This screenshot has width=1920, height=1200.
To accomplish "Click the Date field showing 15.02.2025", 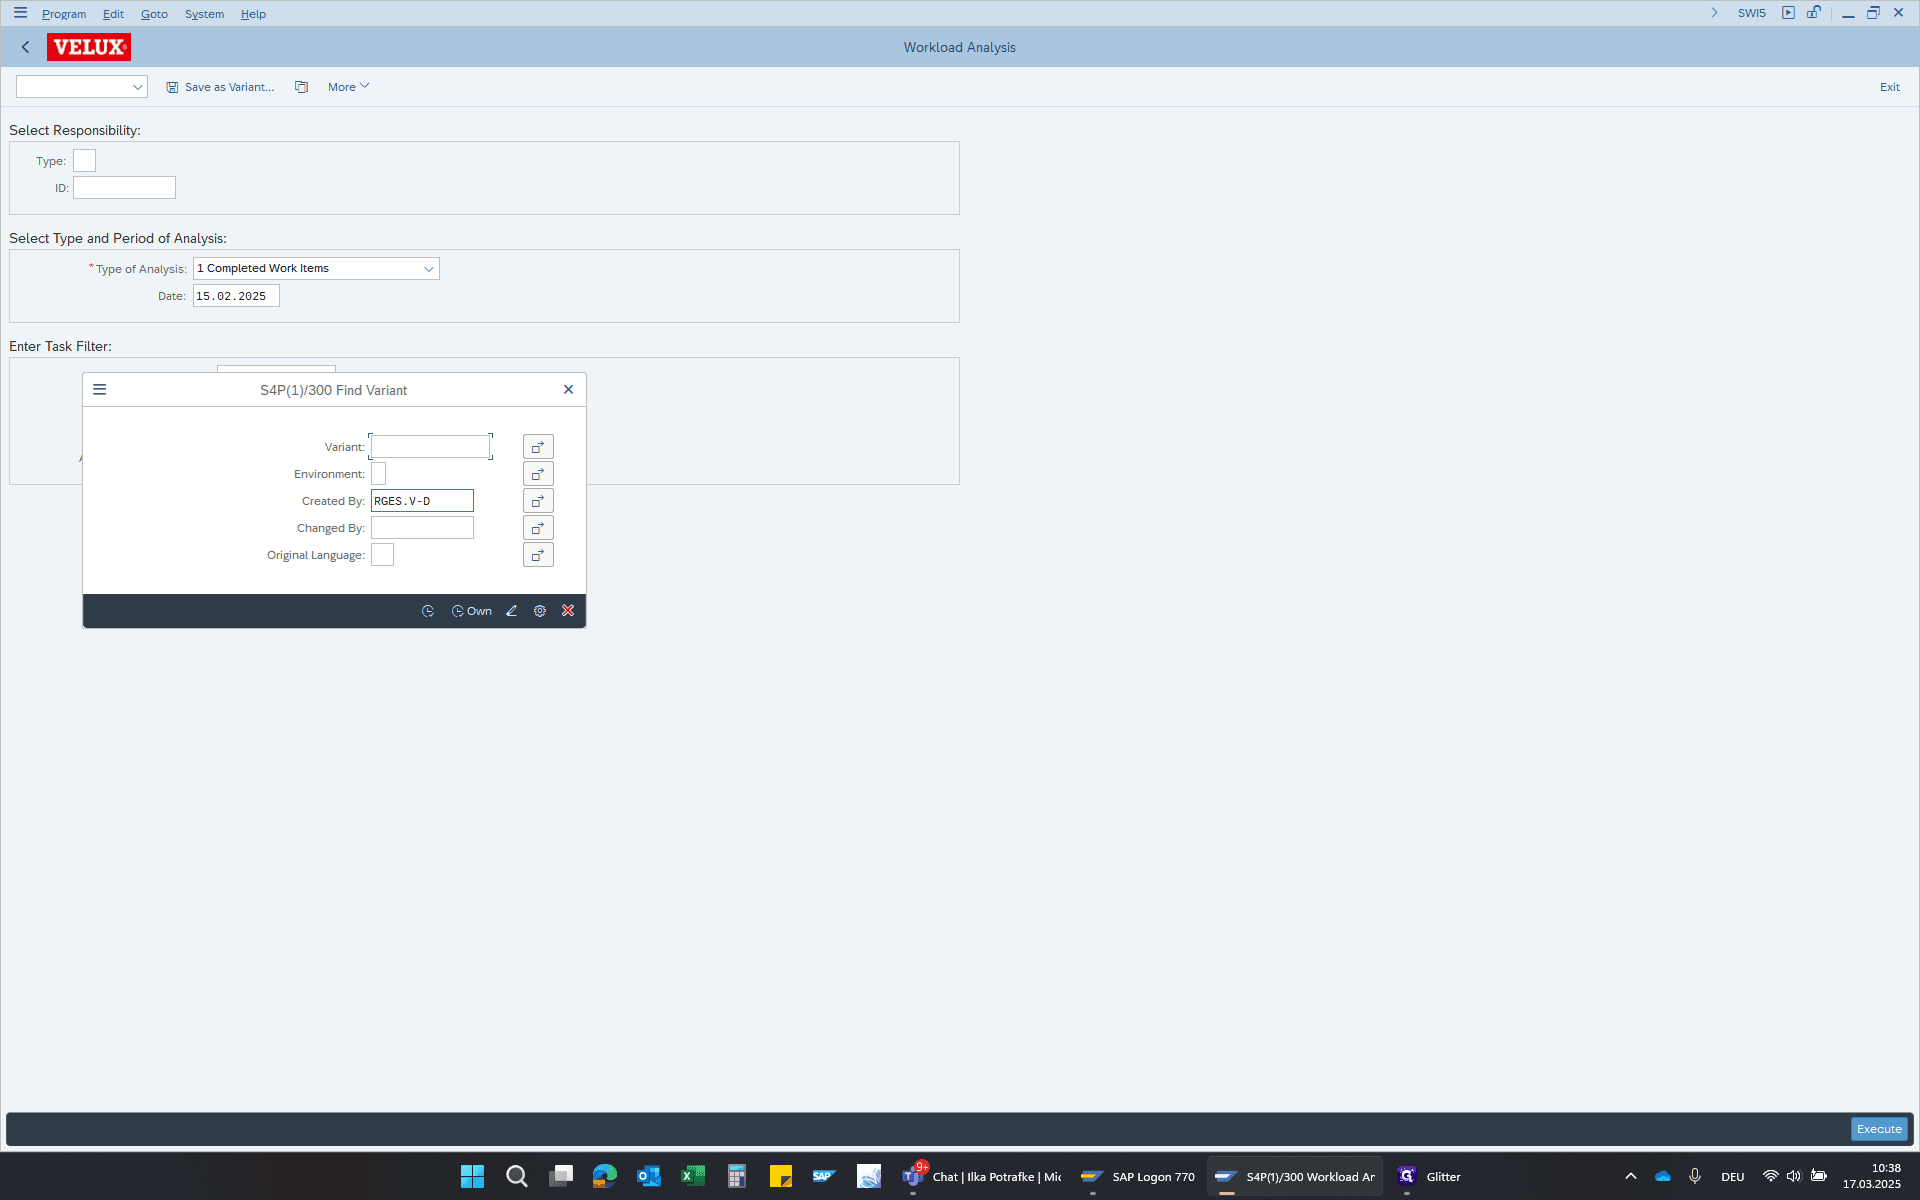I will pos(236,296).
